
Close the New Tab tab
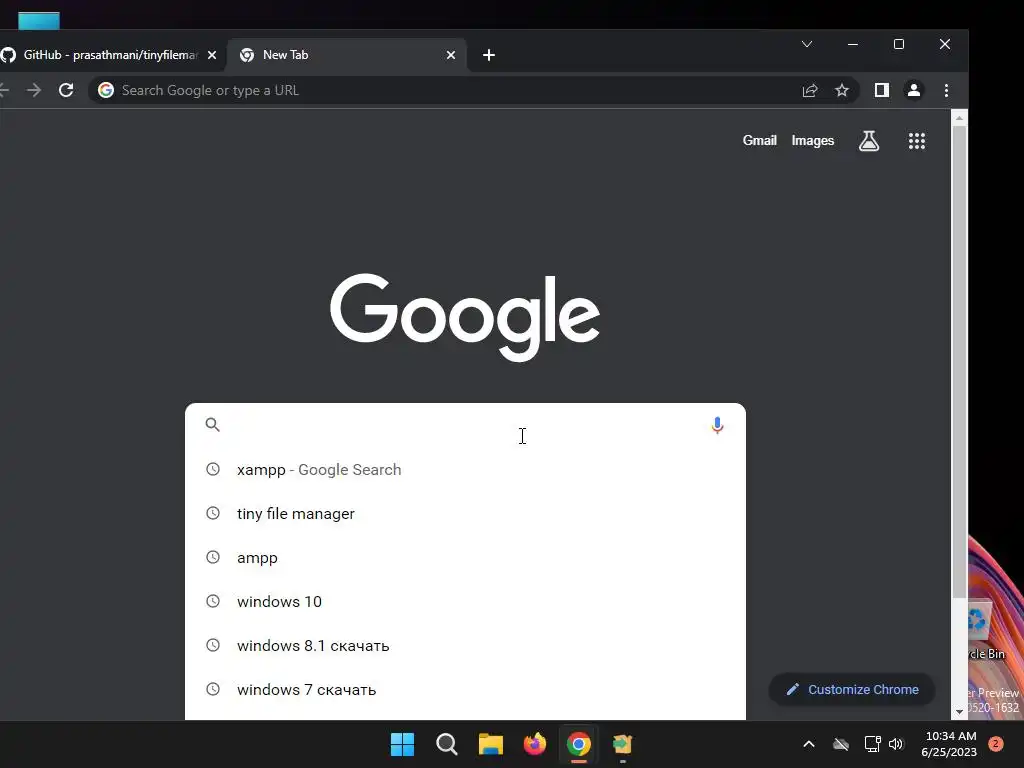click(451, 55)
